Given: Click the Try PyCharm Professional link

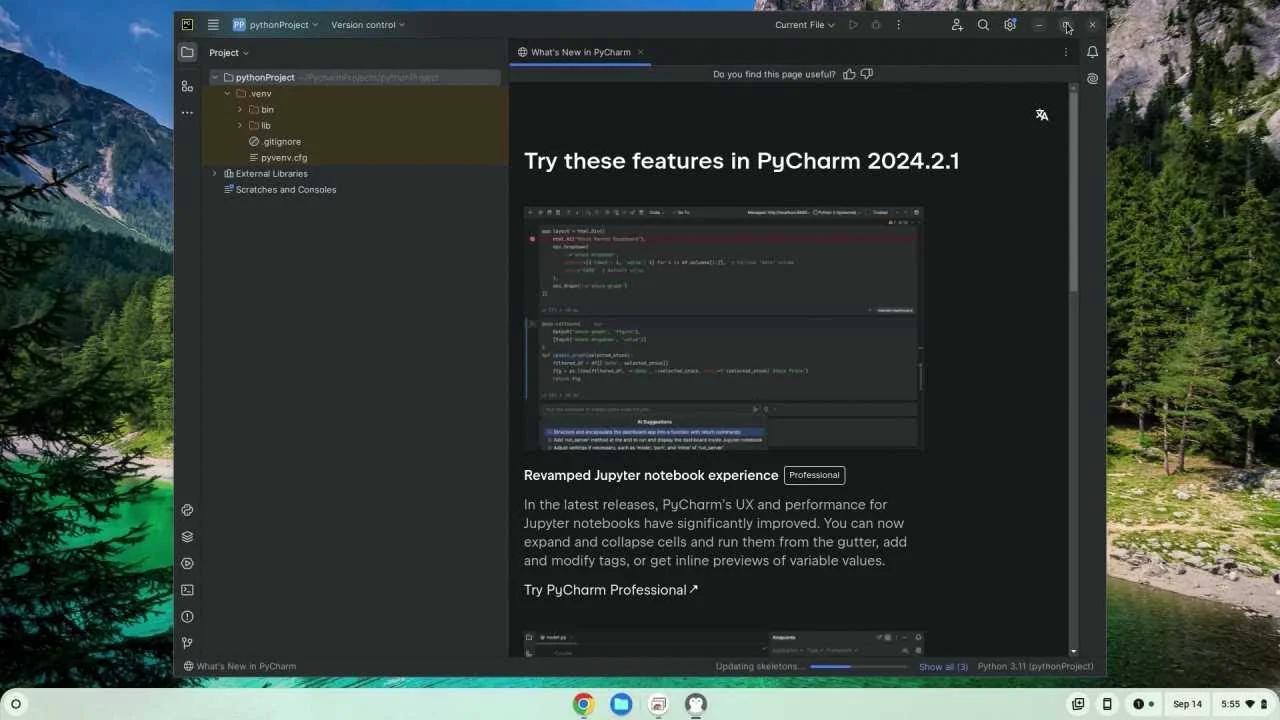Looking at the screenshot, I should pyautogui.click(x=605, y=590).
